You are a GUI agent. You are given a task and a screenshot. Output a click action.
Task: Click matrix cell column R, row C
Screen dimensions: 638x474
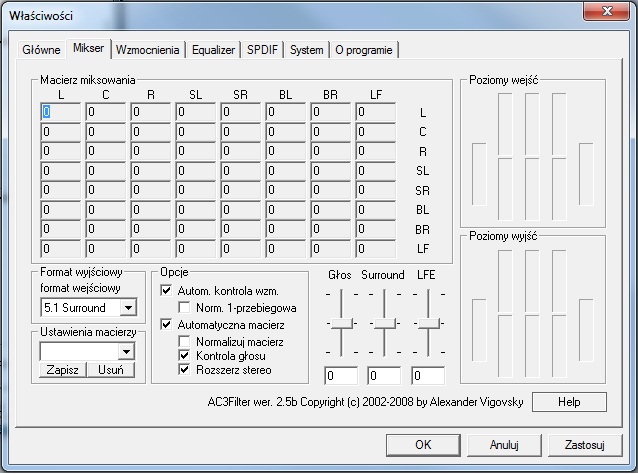[x=151, y=131]
